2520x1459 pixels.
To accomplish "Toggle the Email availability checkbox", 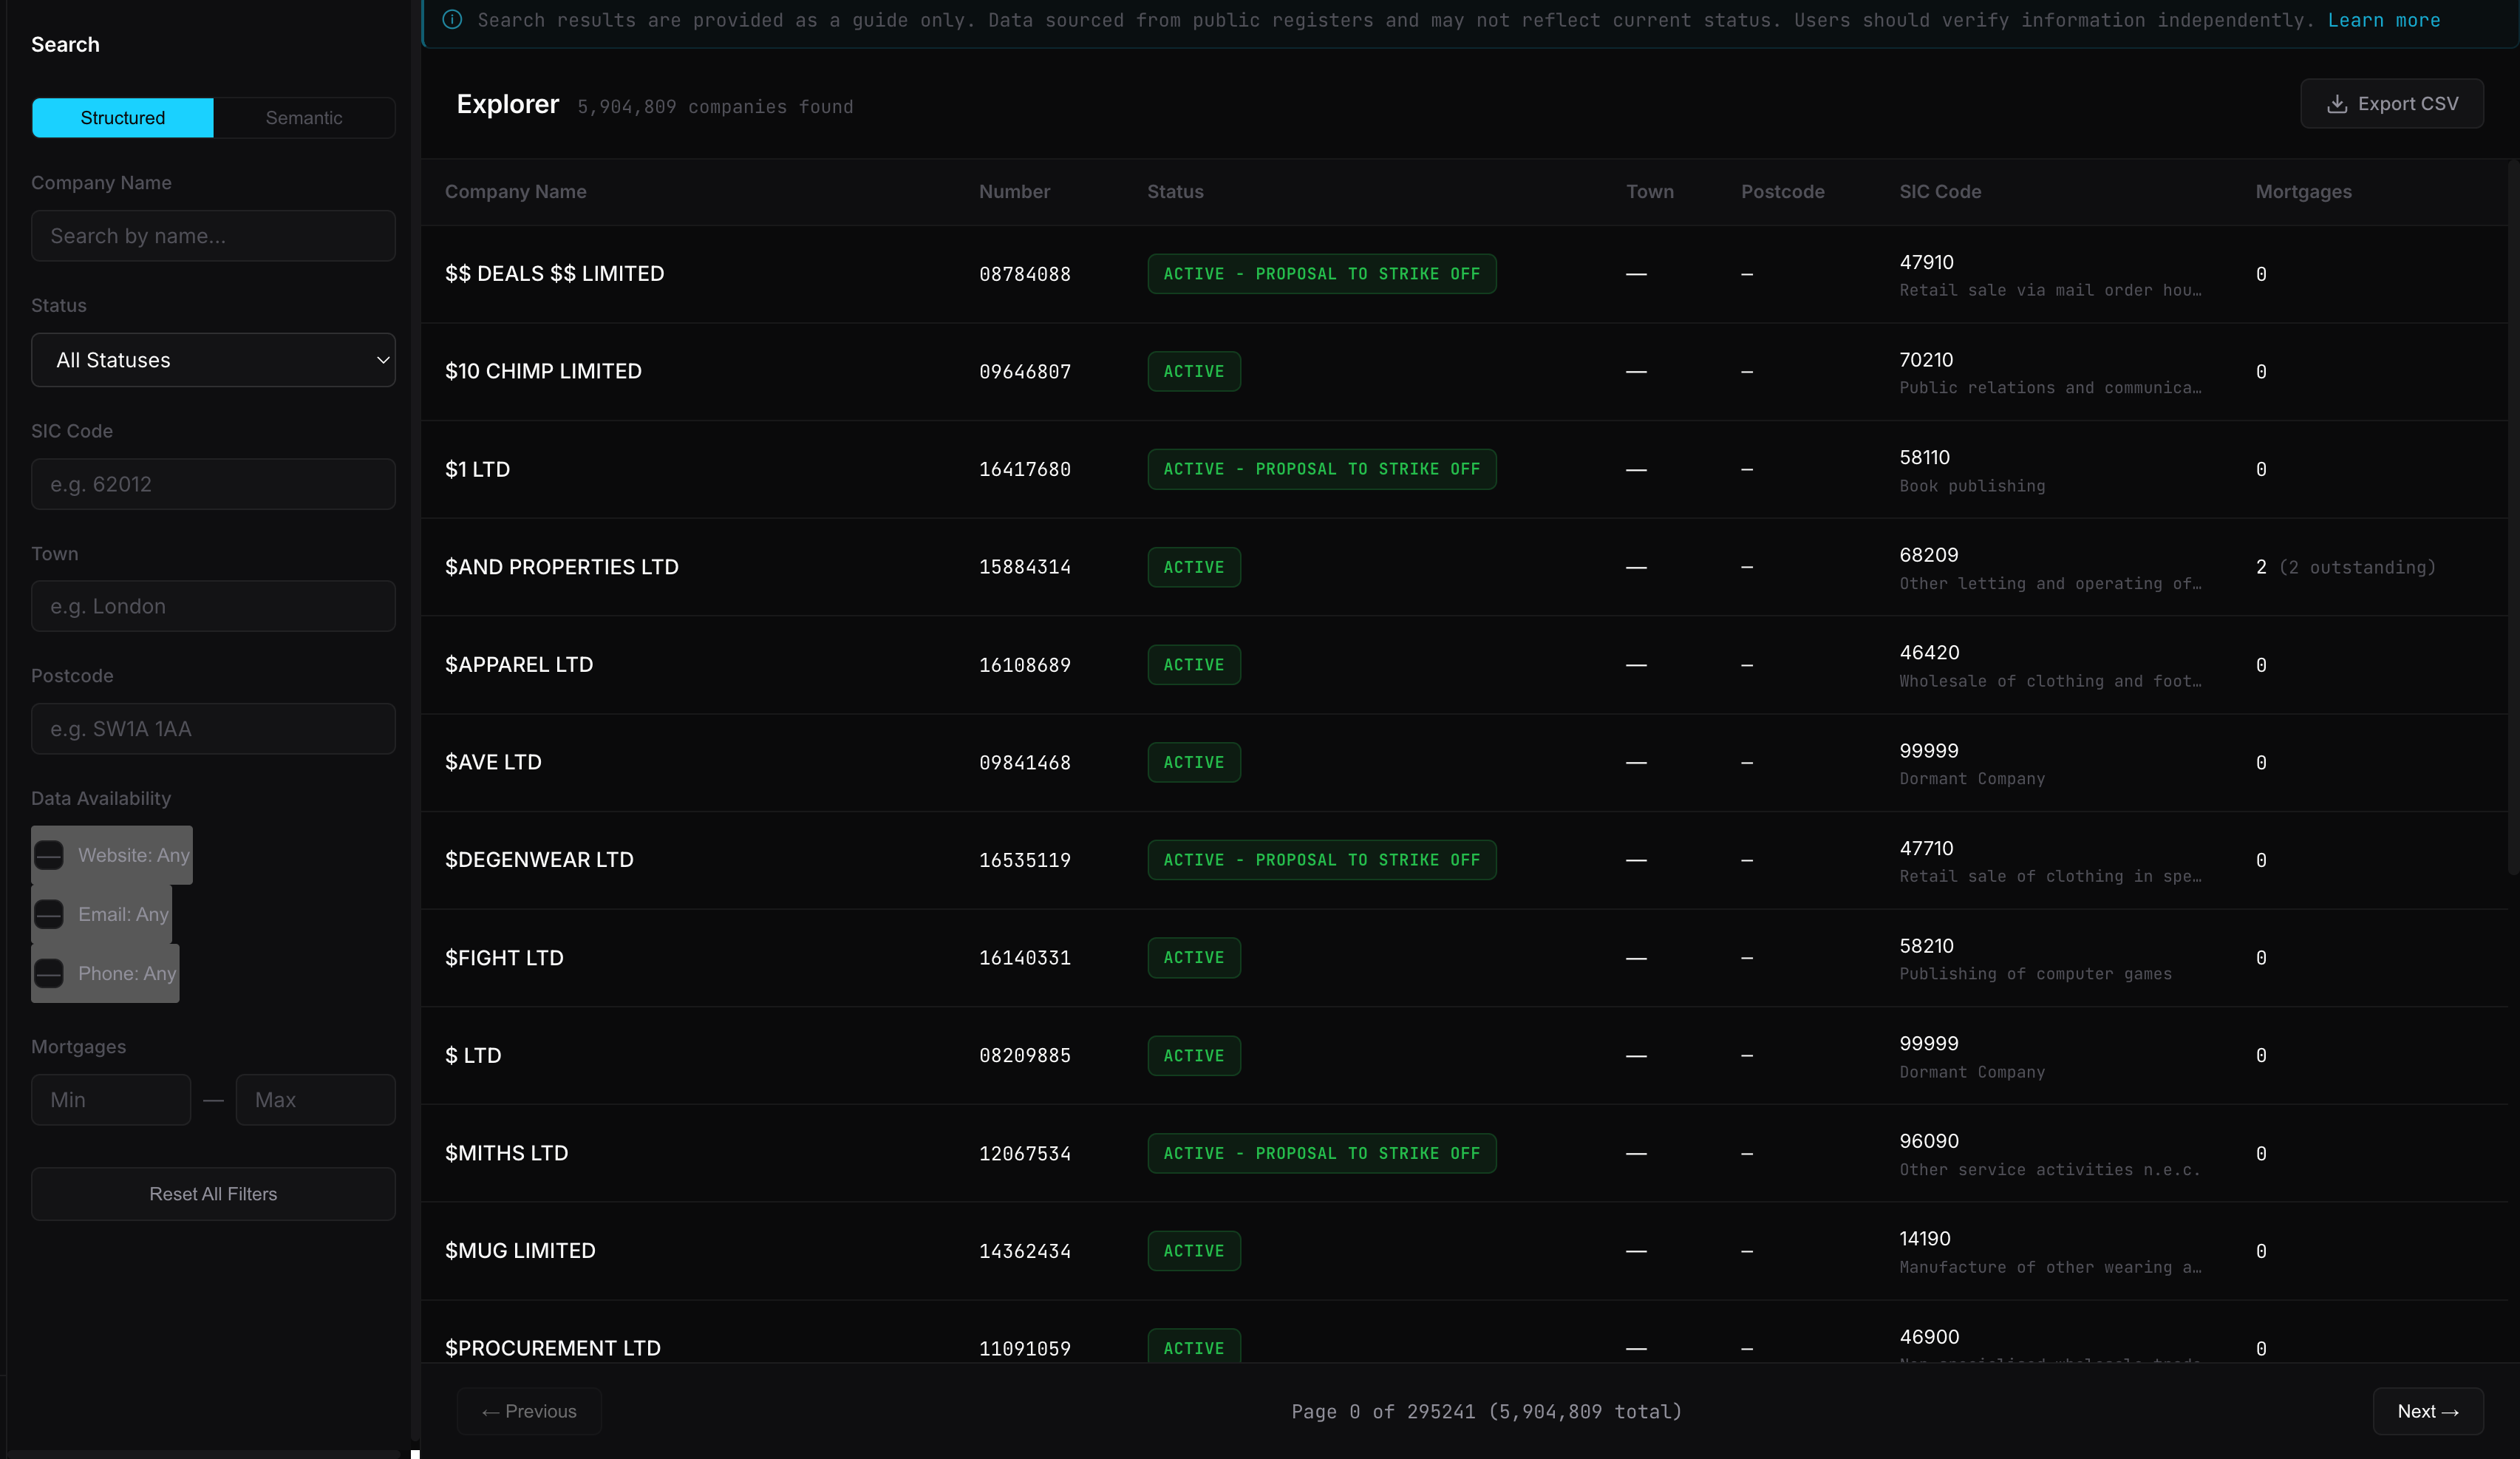I will point(49,914).
